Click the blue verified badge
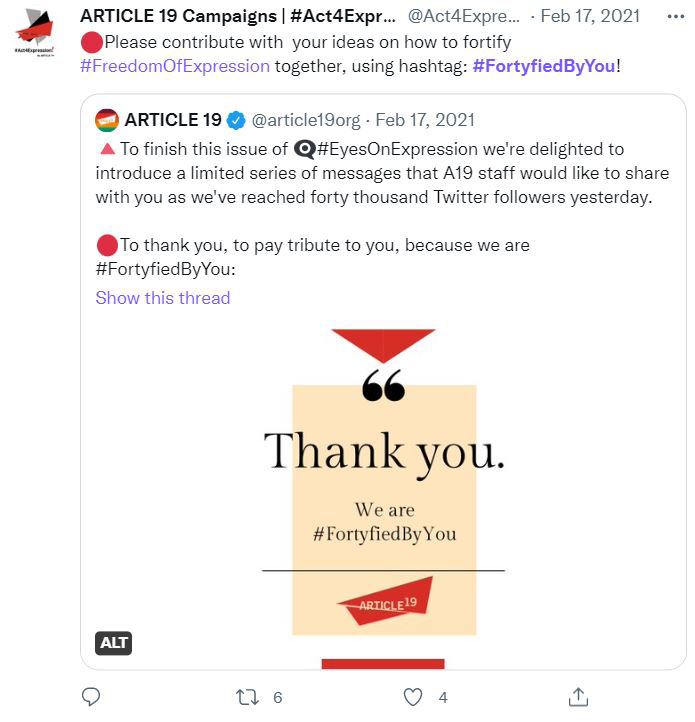 (x=236, y=121)
